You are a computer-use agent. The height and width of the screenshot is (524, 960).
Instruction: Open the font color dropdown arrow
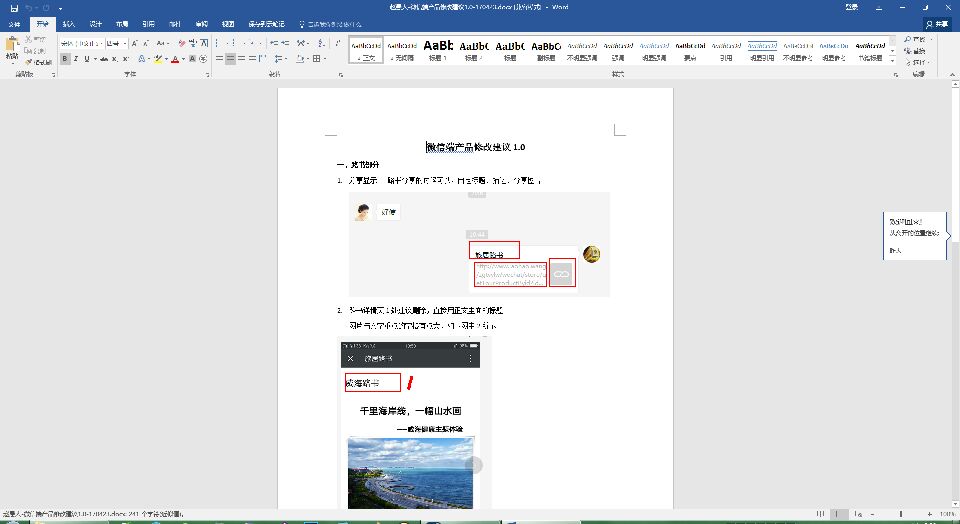[183, 59]
